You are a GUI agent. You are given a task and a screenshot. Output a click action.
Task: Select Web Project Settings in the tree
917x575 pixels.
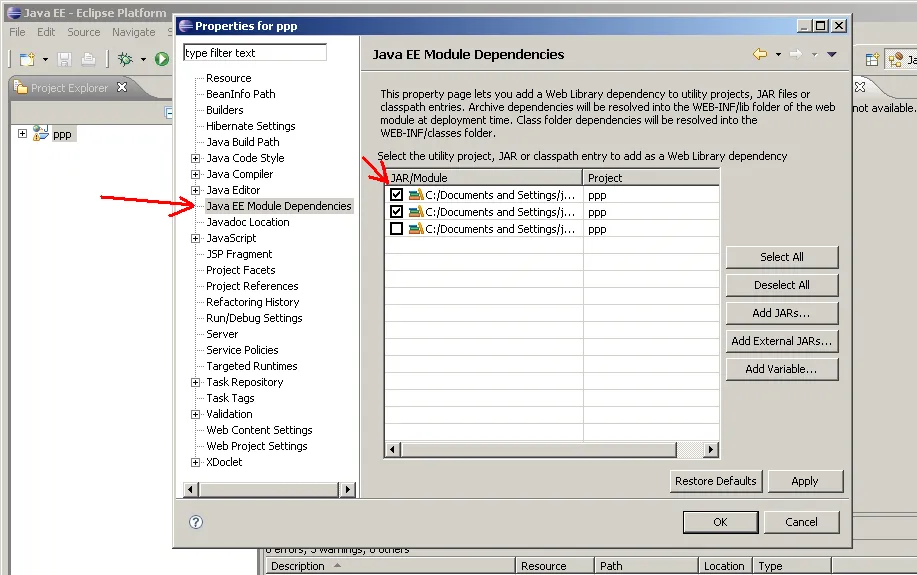pos(256,446)
